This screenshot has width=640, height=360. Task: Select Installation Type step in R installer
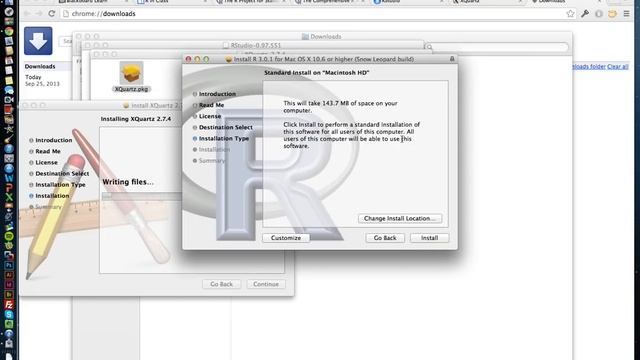224,138
